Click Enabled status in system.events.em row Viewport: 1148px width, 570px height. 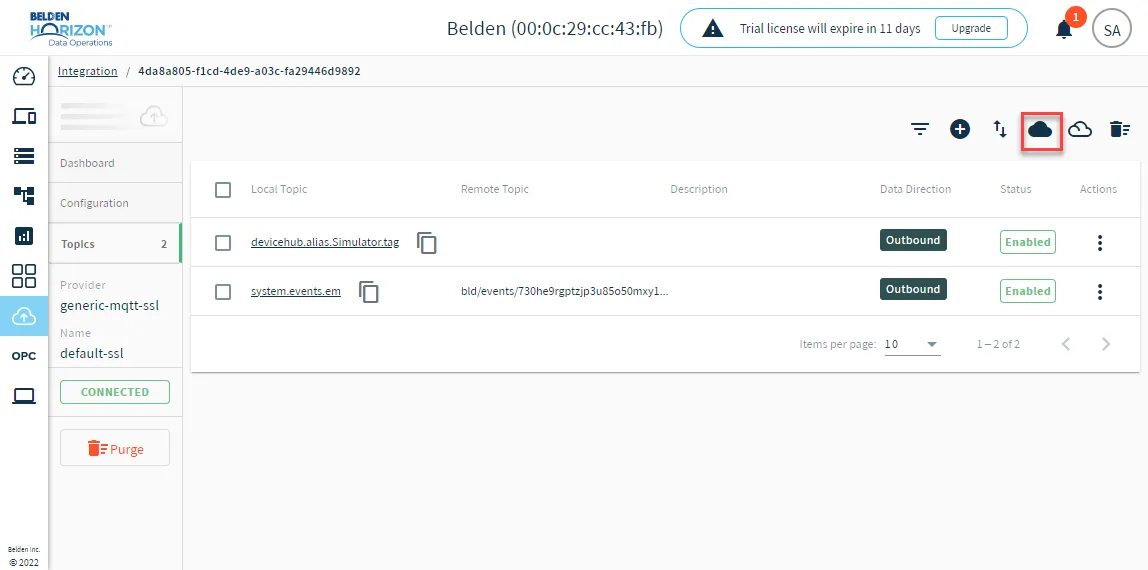1028,291
